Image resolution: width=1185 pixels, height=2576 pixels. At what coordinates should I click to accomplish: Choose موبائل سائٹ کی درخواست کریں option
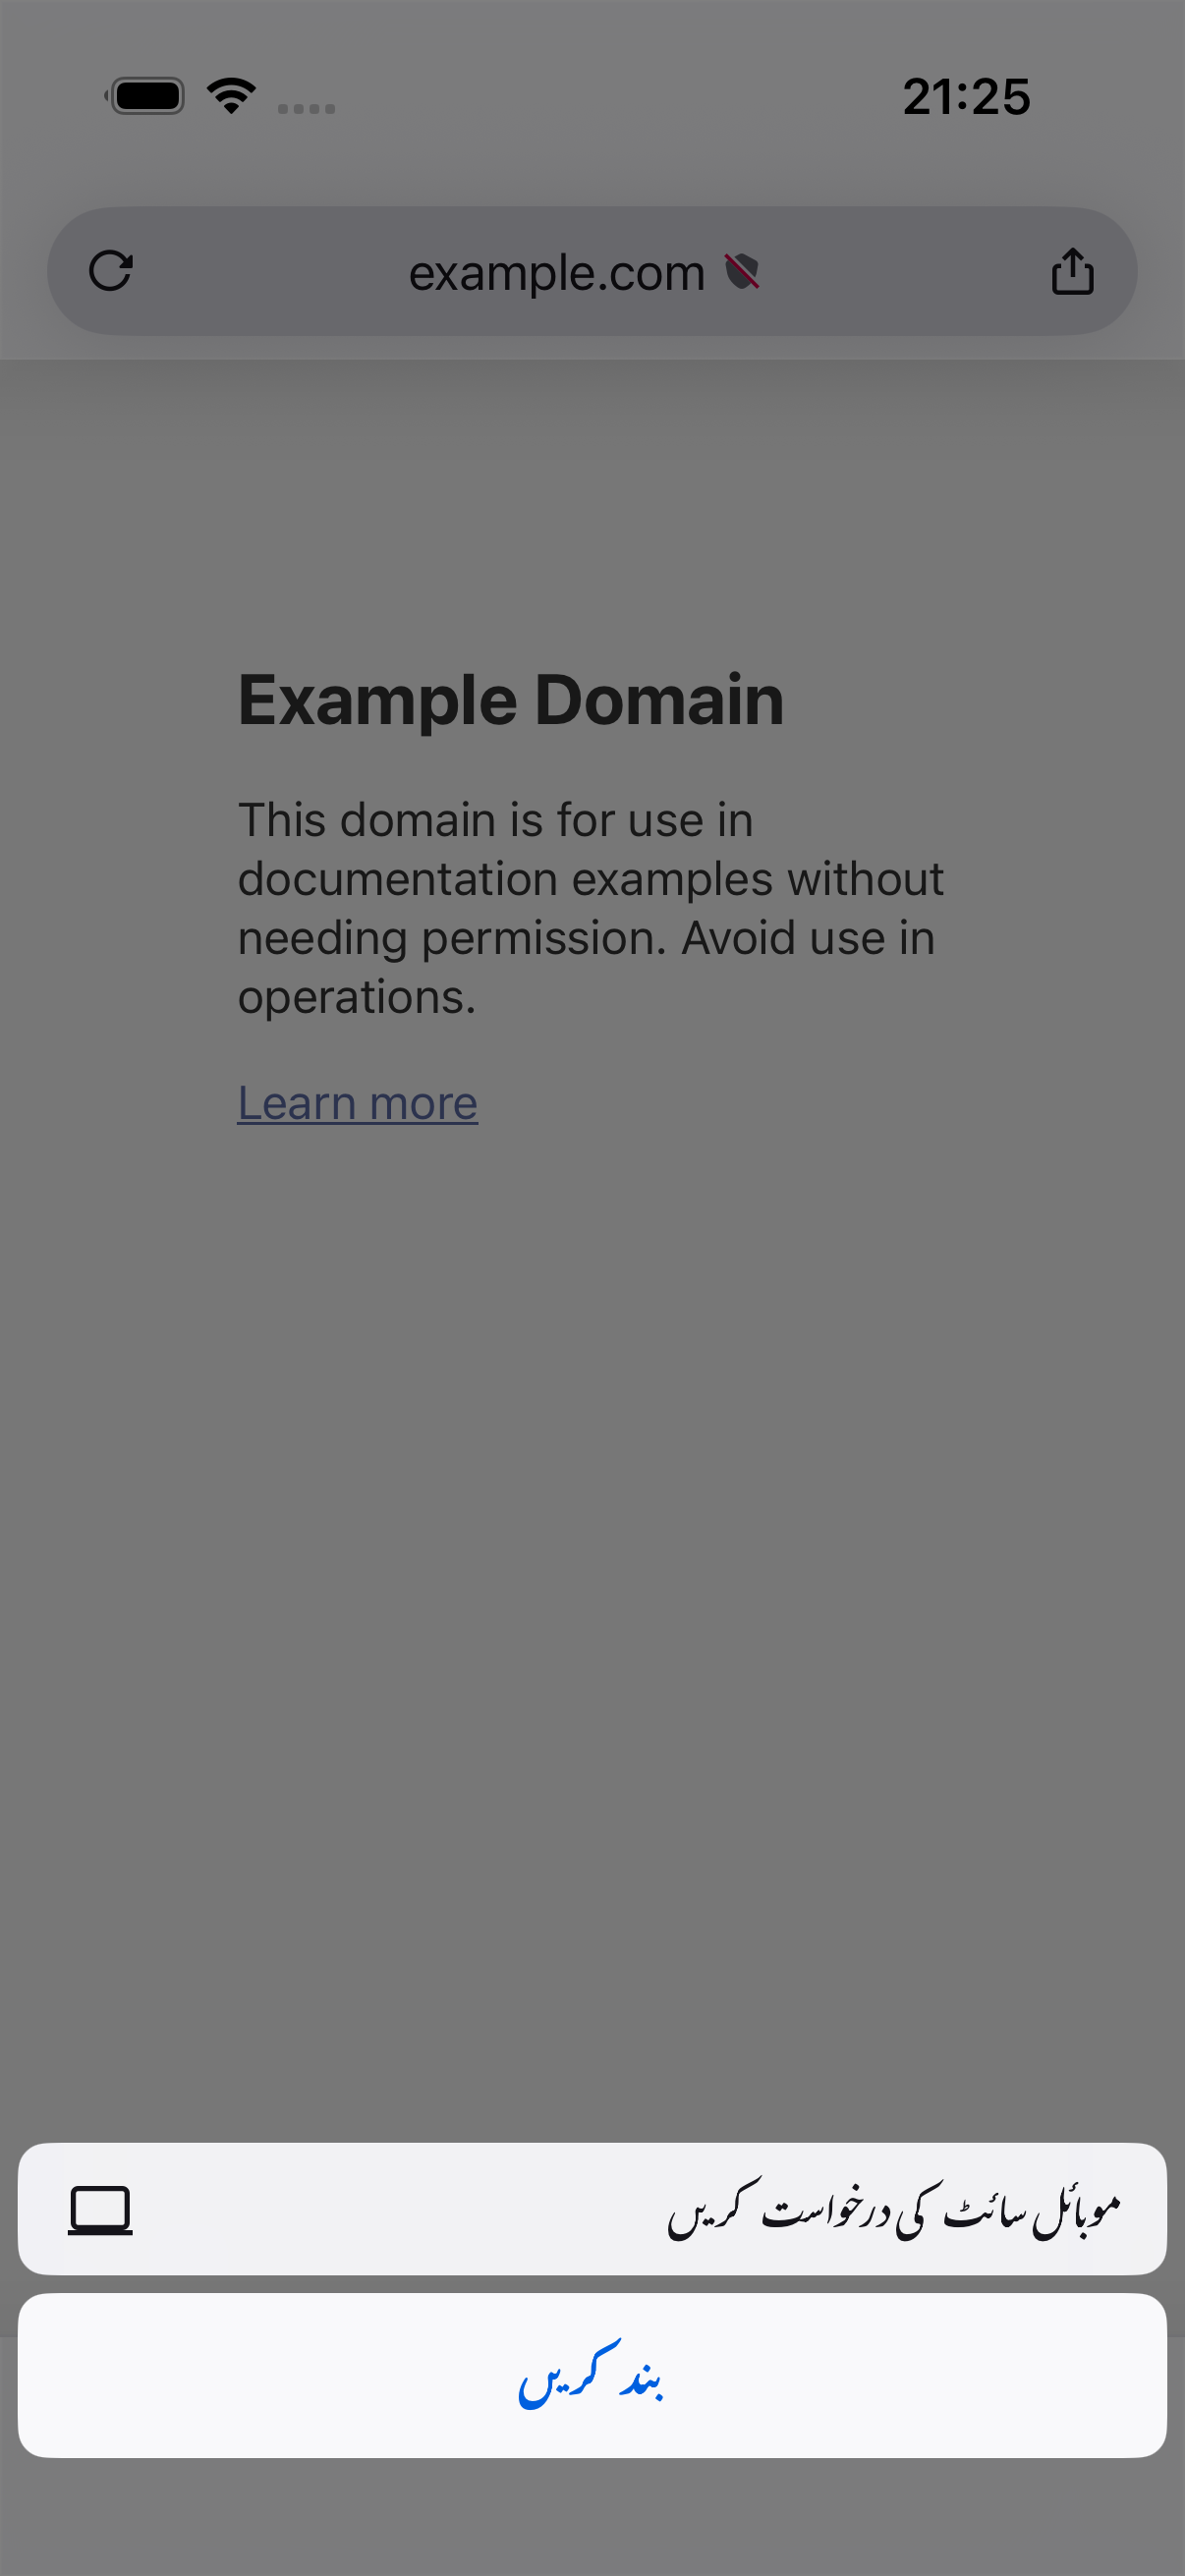(x=592, y=2209)
